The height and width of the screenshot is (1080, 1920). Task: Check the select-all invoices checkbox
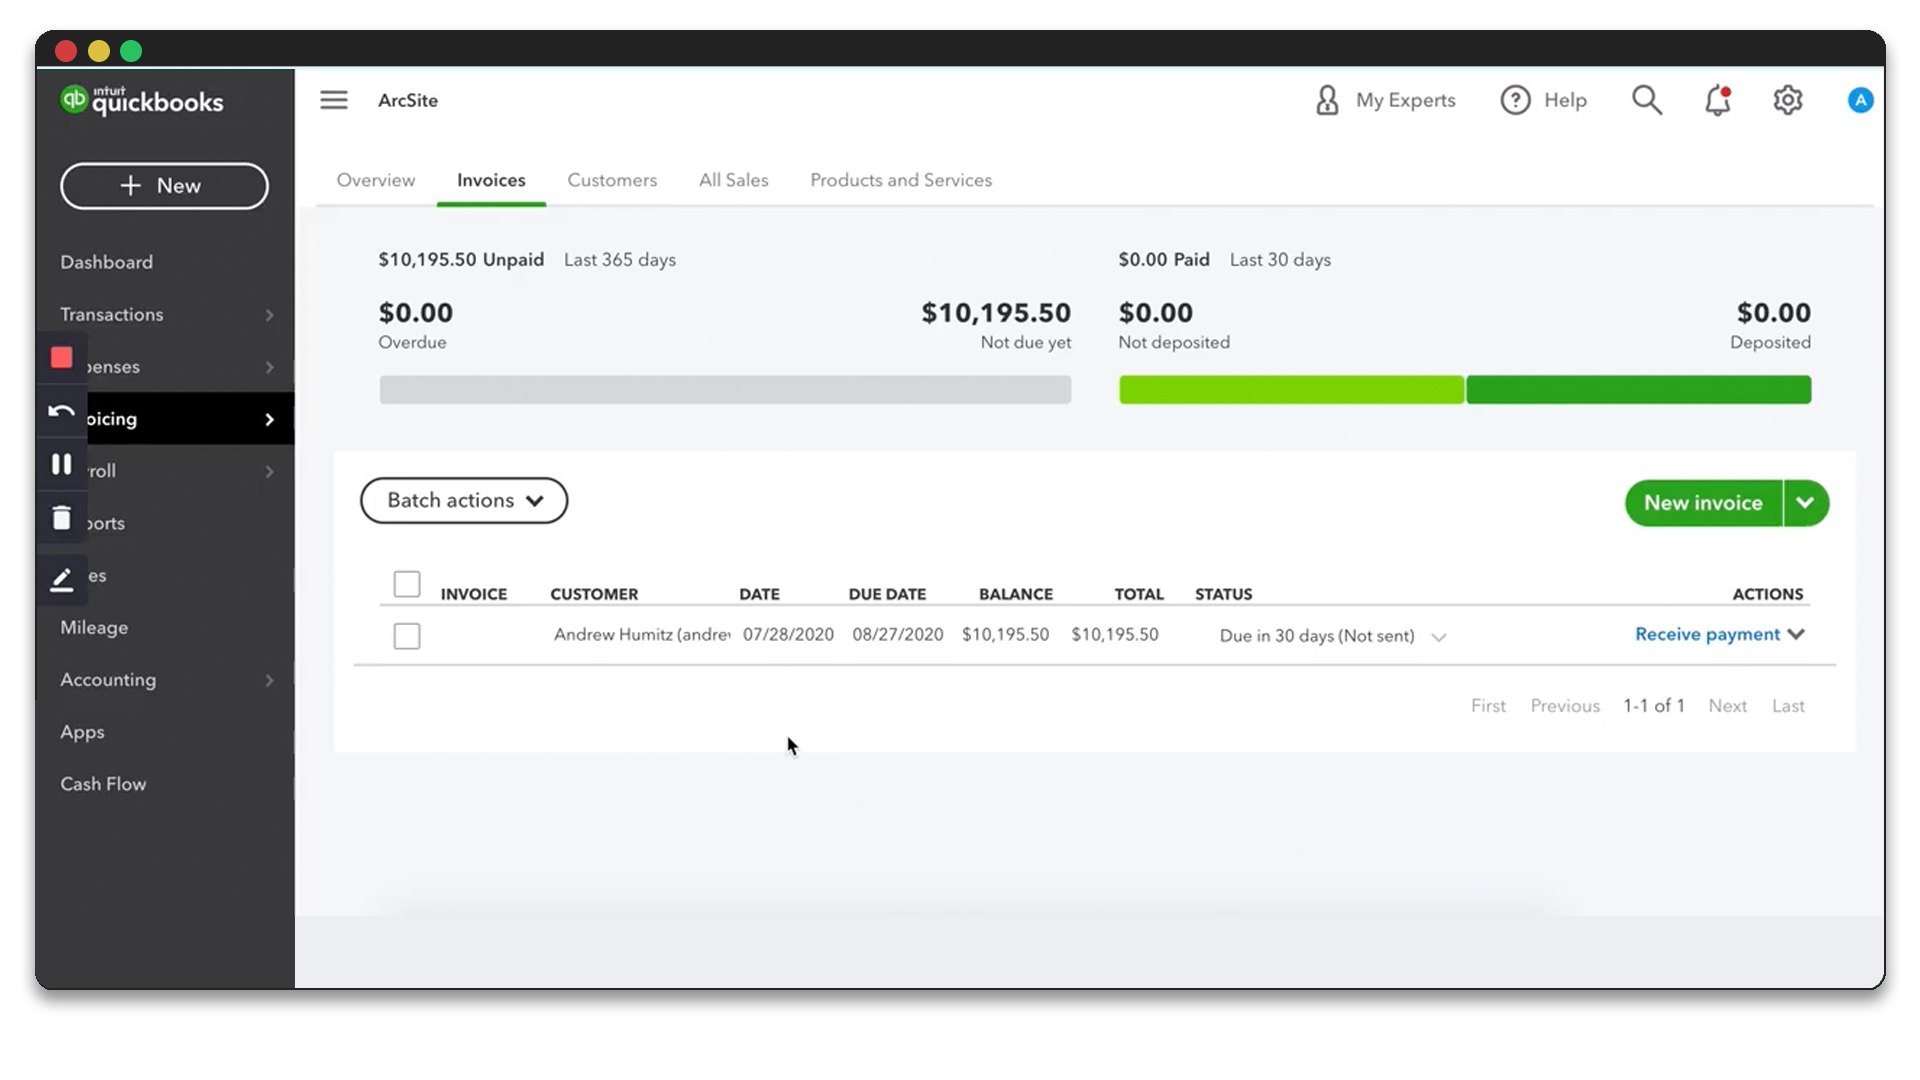tap(407, 584)
